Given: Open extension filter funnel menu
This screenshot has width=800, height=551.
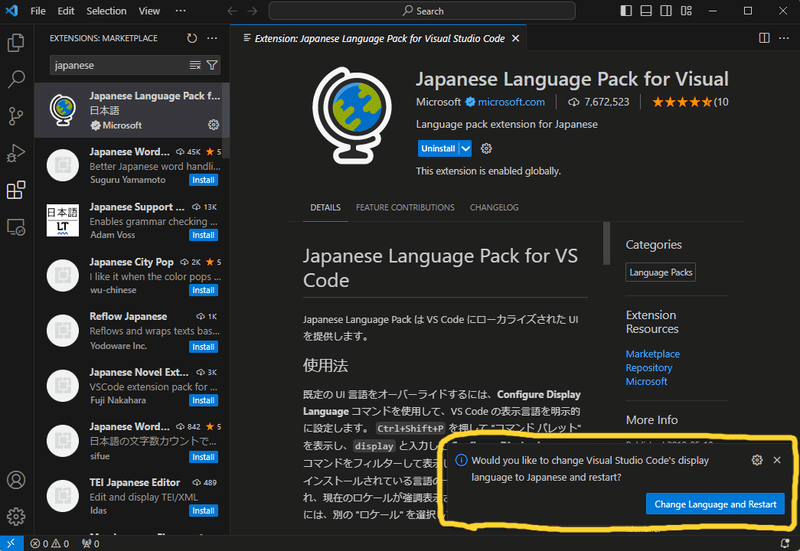Looking at the screenshot, I should [x=212, y=65].
